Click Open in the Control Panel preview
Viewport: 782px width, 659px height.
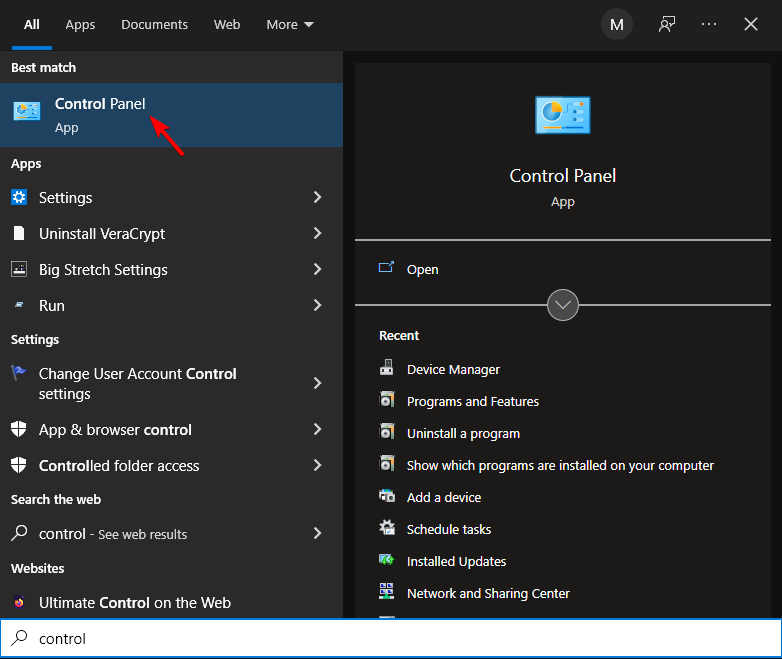422,269
